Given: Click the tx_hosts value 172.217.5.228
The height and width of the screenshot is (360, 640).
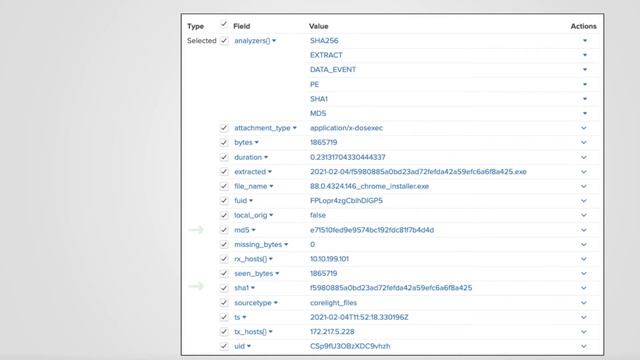Looking at the screenshot, I should (x=332, y=331).
